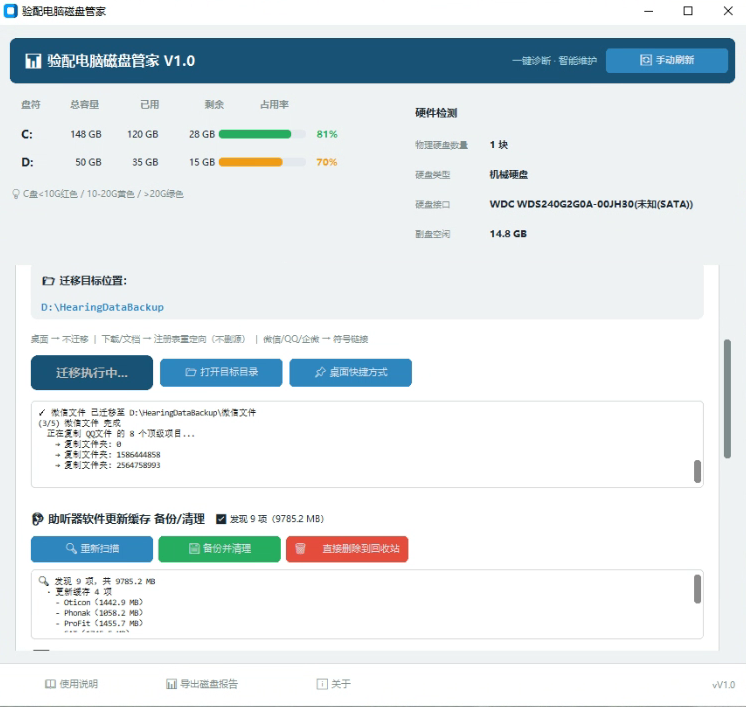Screen dimensions: 746x707
Task: Rescan cache using 重新扫描 button
Action: tap(92, 549)
